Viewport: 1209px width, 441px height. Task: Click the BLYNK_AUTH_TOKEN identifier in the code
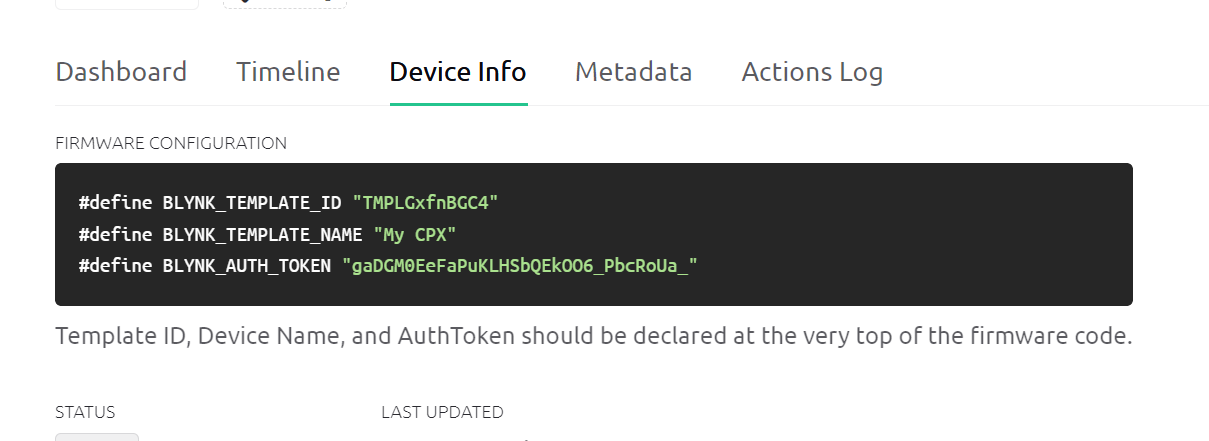pos(247,266)
